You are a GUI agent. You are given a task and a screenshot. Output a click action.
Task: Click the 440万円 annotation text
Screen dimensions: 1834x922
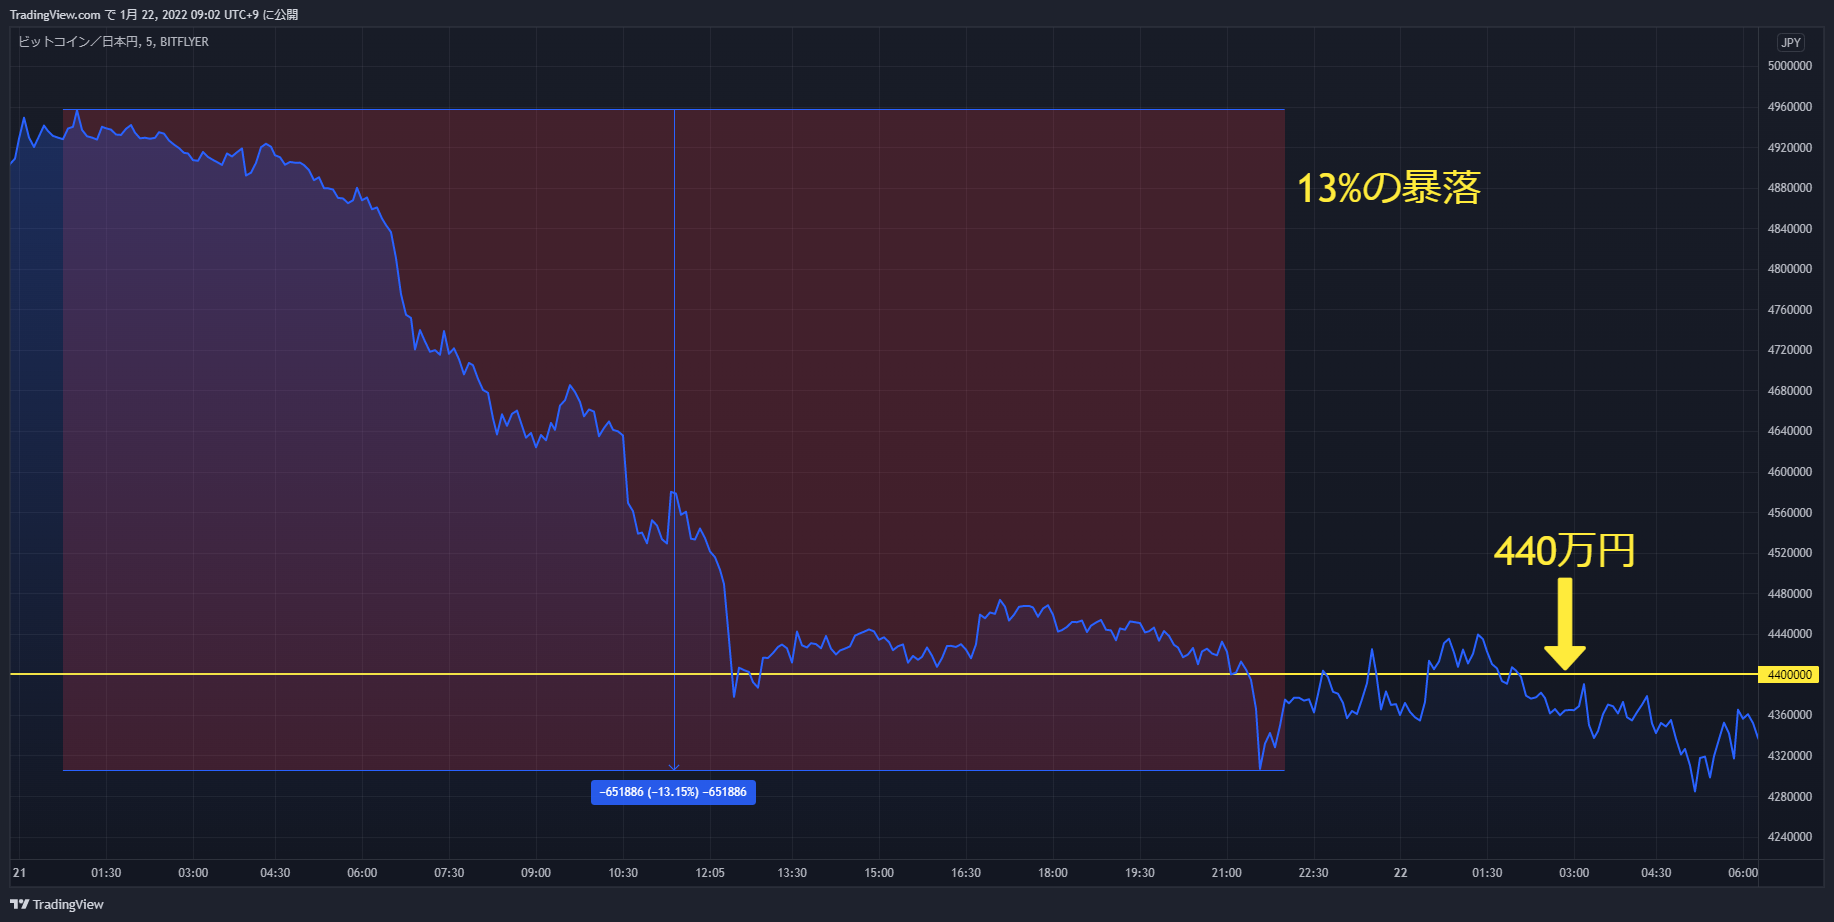(1564, 550)
